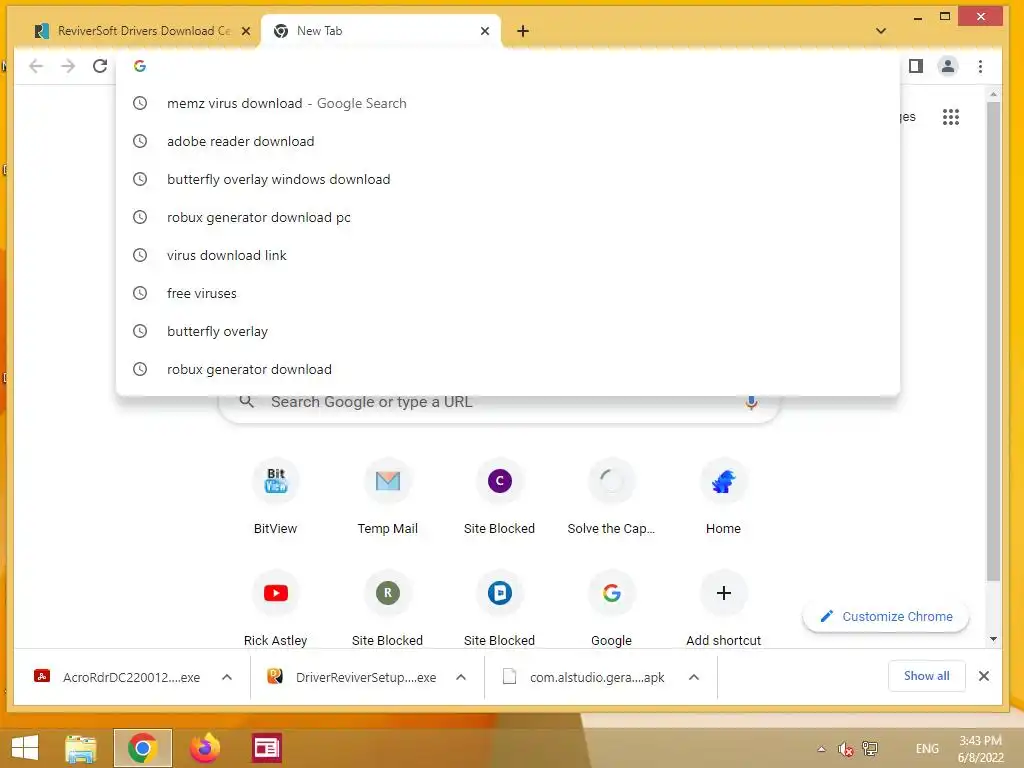Screen dimensions: 1024x768
Task: Open Firefox from taskbar
Action: click(x=204, y=748)
